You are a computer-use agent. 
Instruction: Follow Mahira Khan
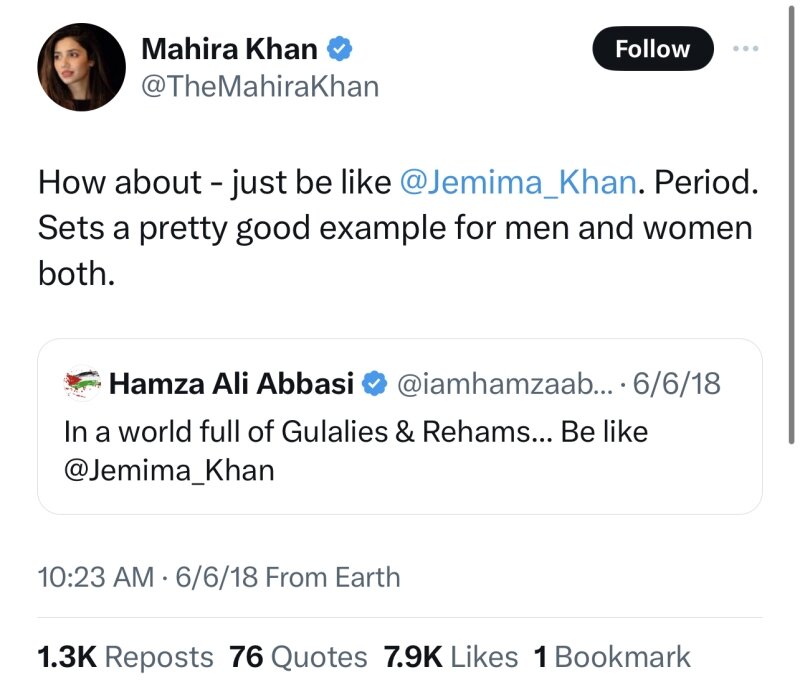pyautogui.click(x=652, y=49)
